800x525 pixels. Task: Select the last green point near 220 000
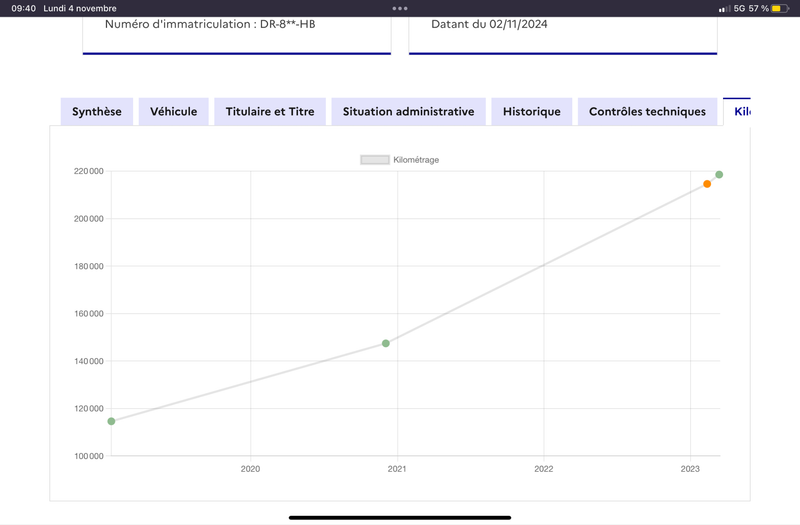[x=719, y=174]
